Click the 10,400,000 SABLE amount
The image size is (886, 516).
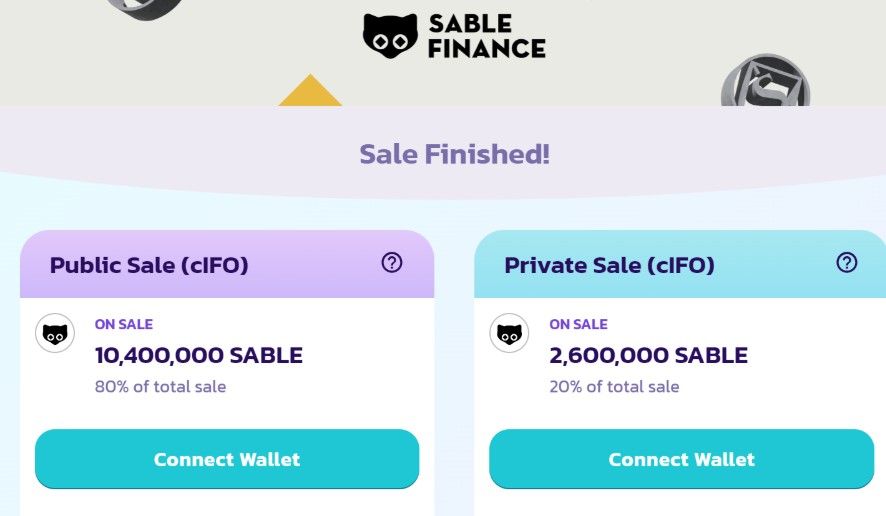click(198, 355)
